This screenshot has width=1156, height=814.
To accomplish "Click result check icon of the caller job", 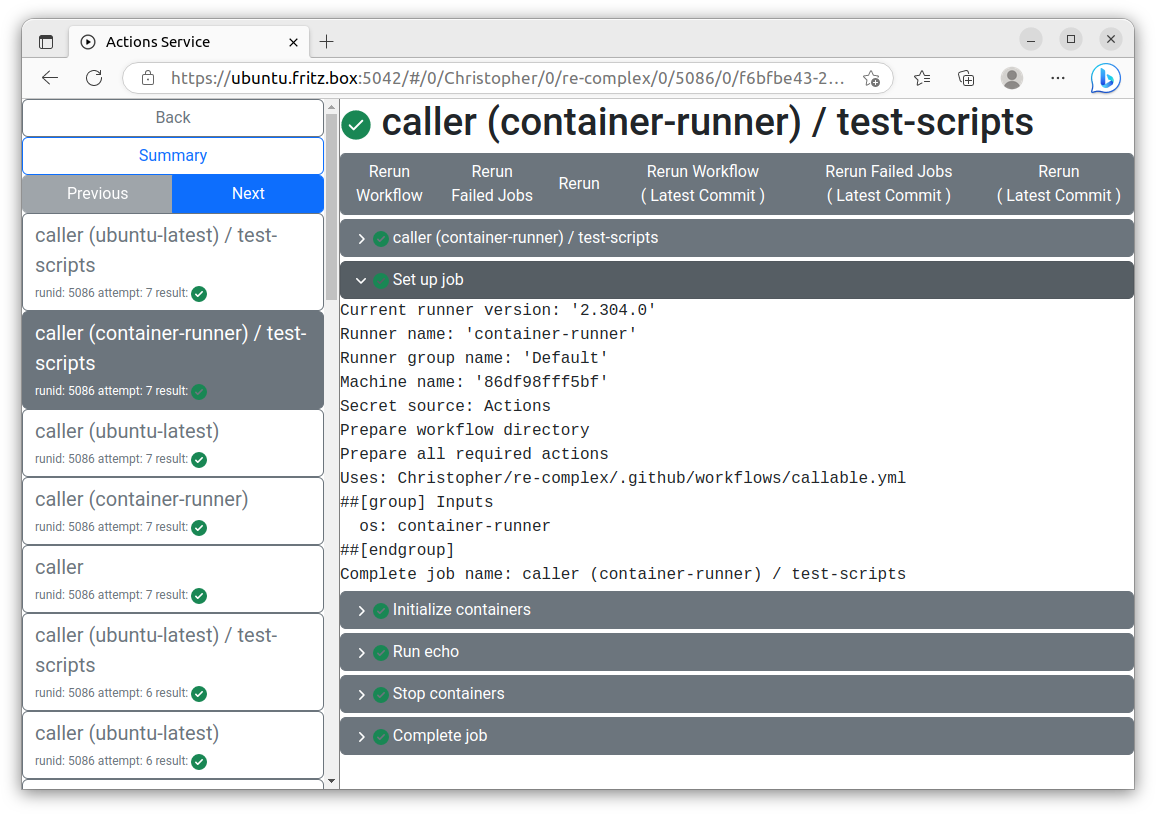I will 199,596.
